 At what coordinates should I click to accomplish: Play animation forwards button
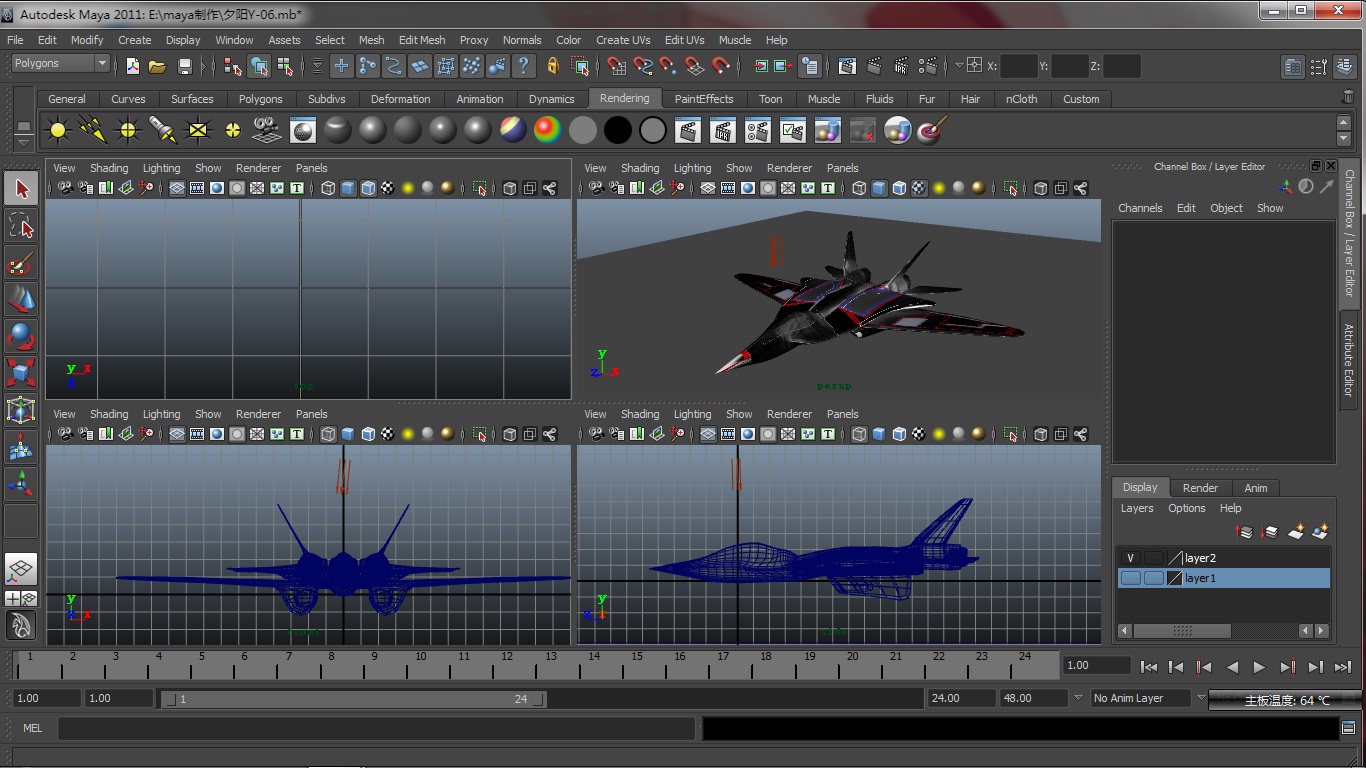1259,666
